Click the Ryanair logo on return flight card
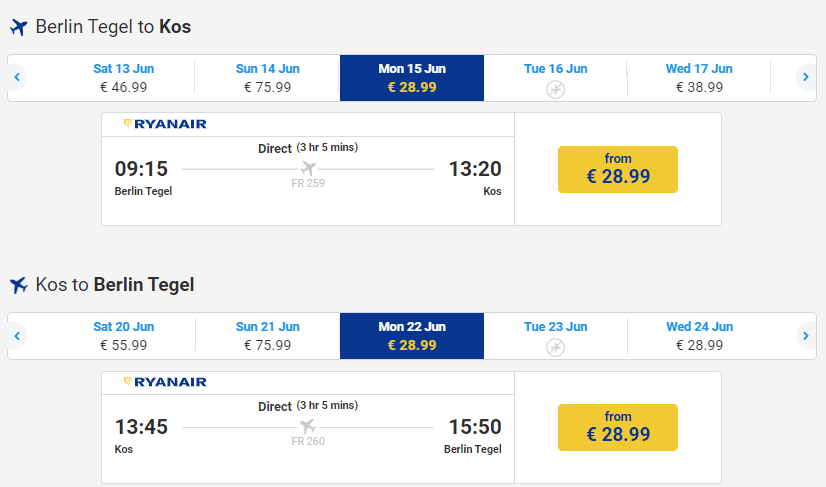Image resolution: width=826 pixels, height=487 pixels. tap(165, 382)
